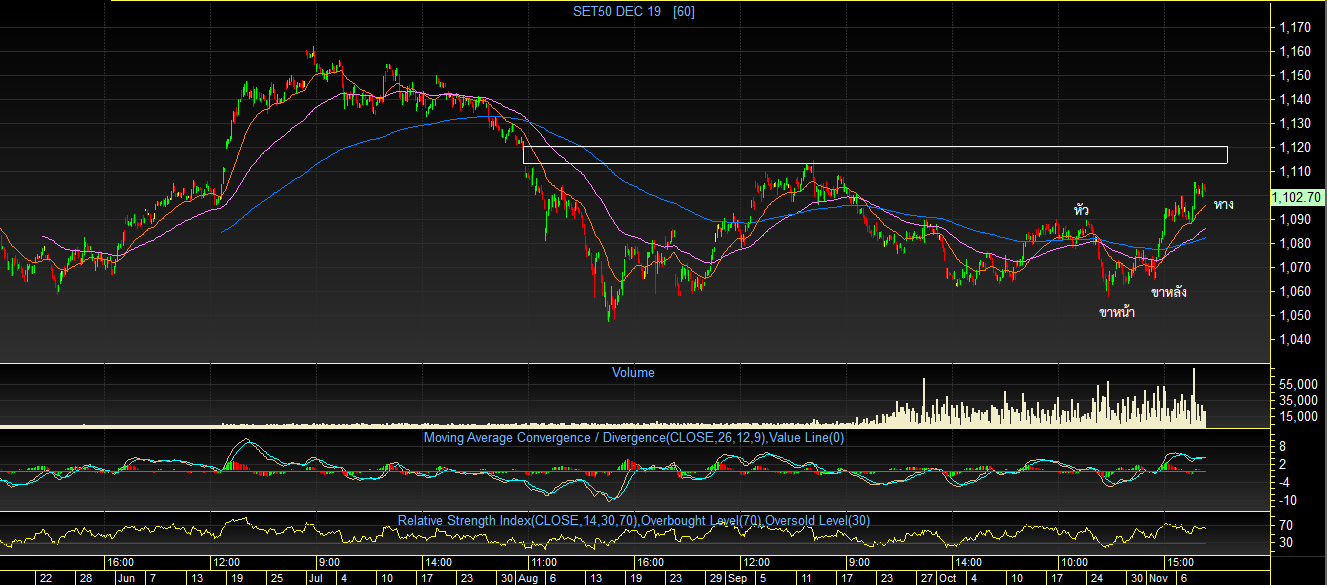Screen dimensions: 1327x585
Task: Click the 1,160 price axis label
Action: pos(1295,51)
